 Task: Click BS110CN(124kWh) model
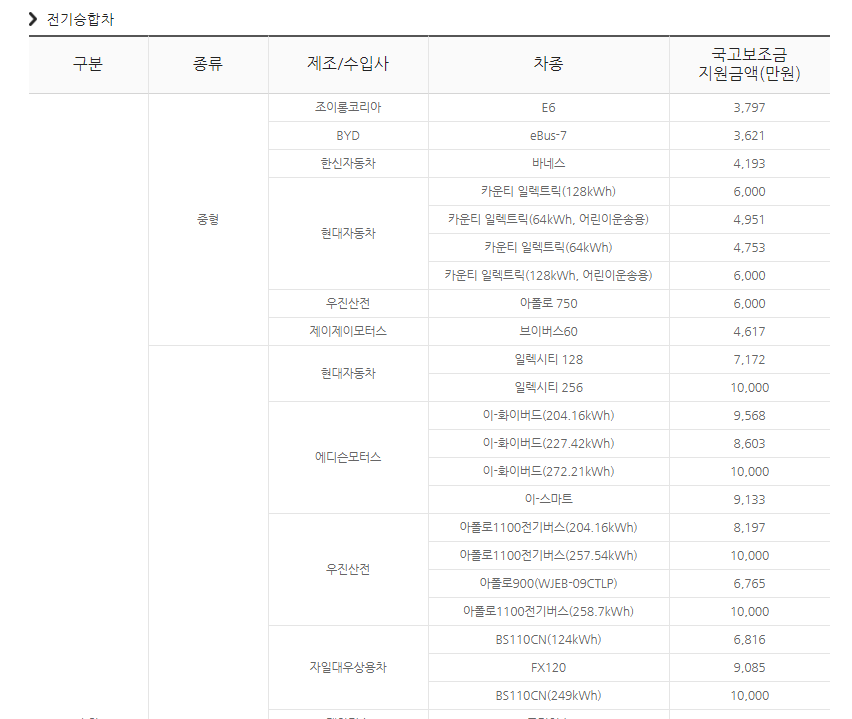coord(548,640)
